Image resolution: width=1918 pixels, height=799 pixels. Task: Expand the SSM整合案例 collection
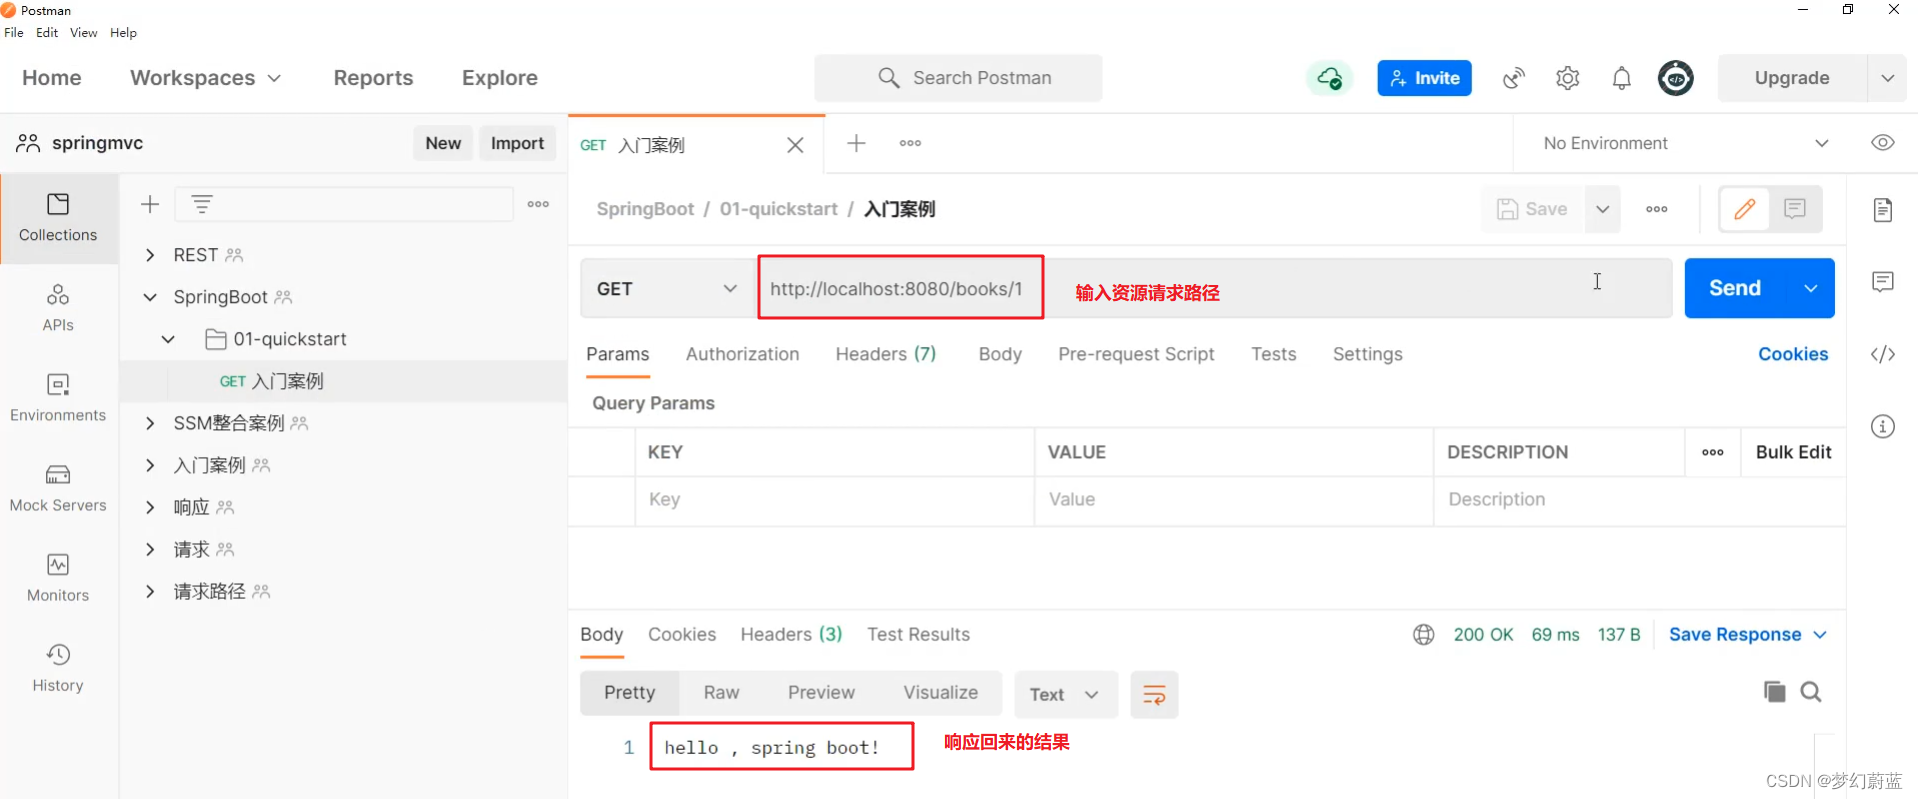[150, 423]
